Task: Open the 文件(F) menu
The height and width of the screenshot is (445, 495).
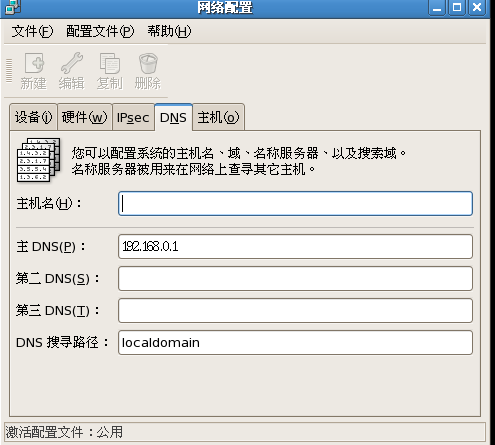Action: click(x=32, y=31)
